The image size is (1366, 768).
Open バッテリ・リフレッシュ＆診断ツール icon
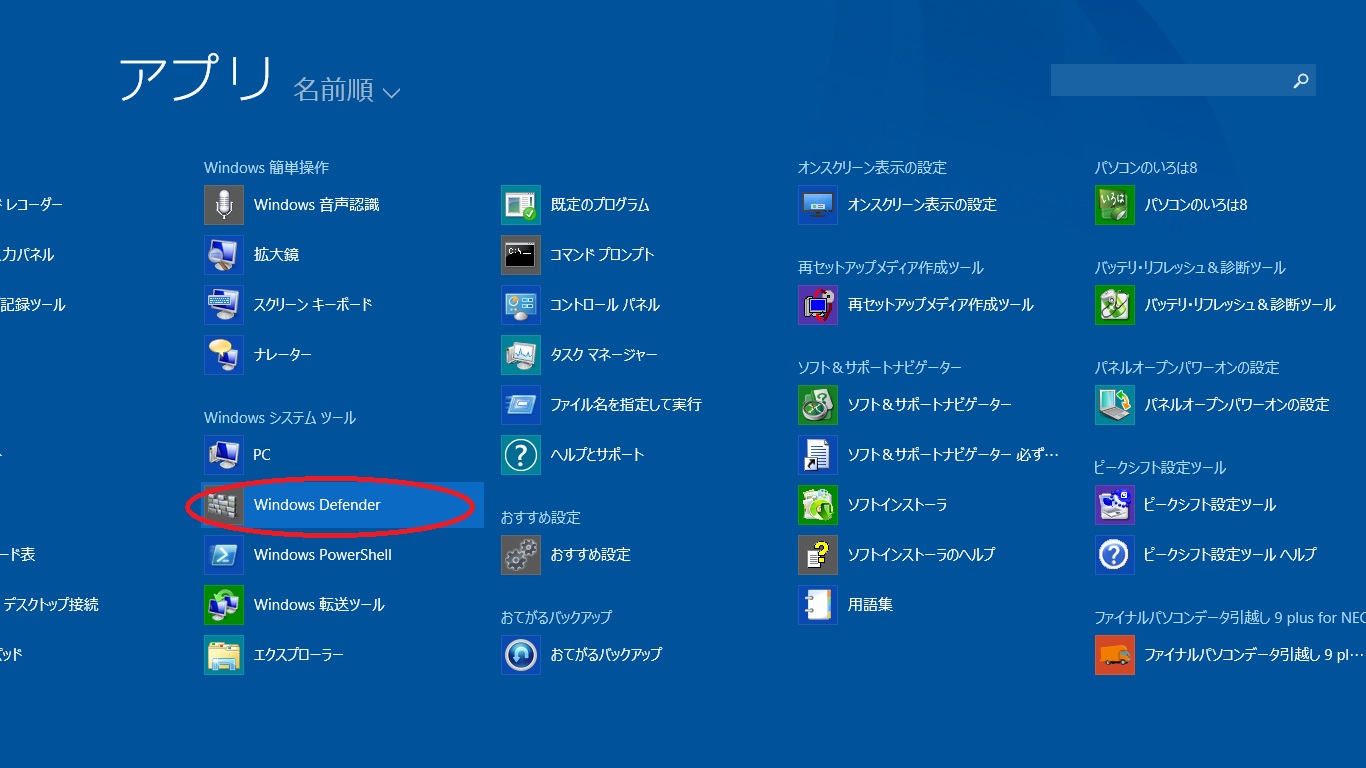1115,305
